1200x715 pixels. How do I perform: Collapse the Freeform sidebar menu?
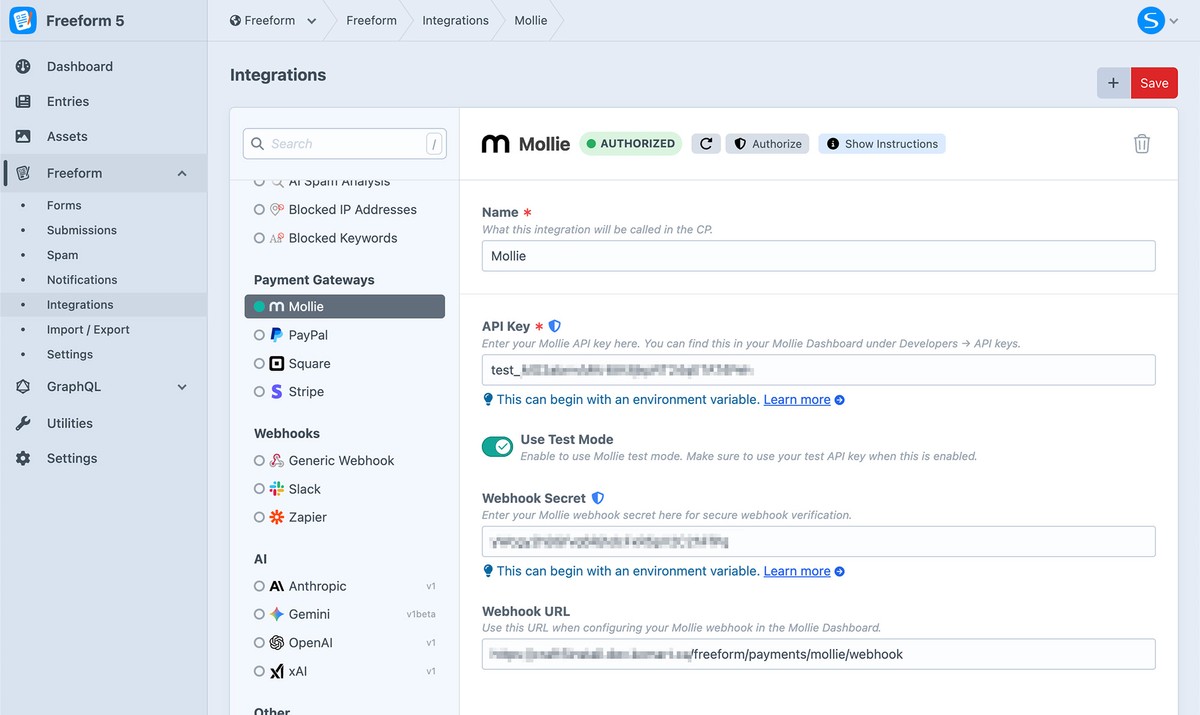(182, 174)
